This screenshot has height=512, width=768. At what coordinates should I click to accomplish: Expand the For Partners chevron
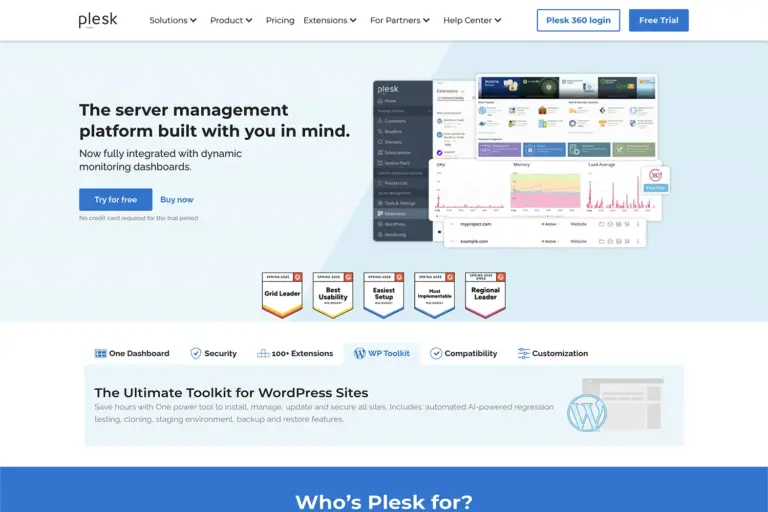coord(426,20)
